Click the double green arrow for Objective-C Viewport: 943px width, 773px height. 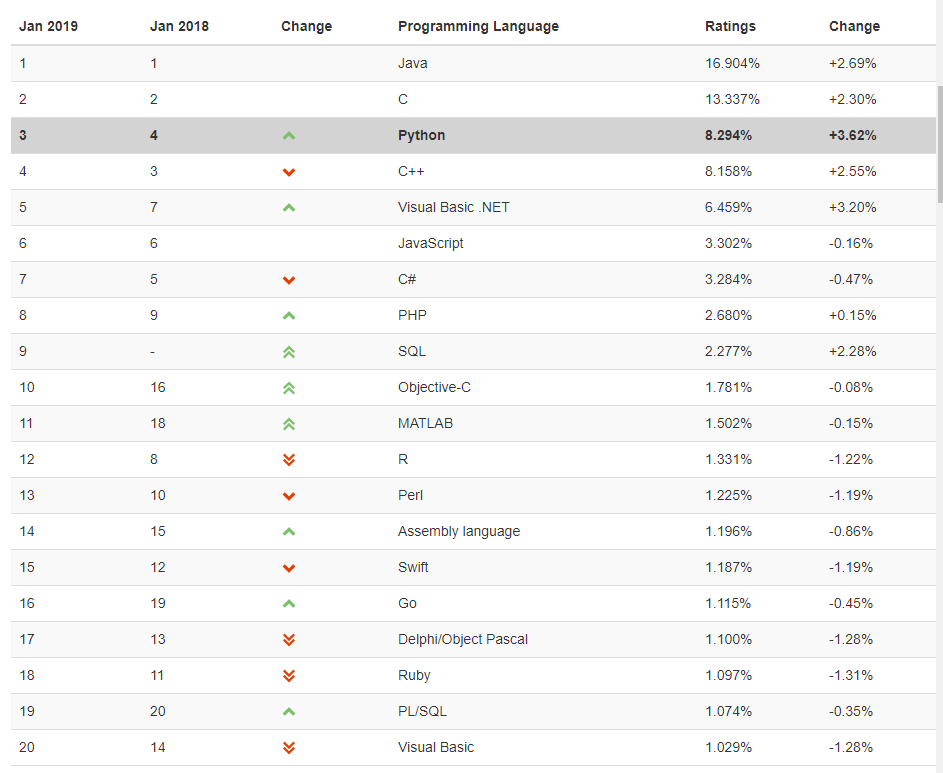point(289,388)
